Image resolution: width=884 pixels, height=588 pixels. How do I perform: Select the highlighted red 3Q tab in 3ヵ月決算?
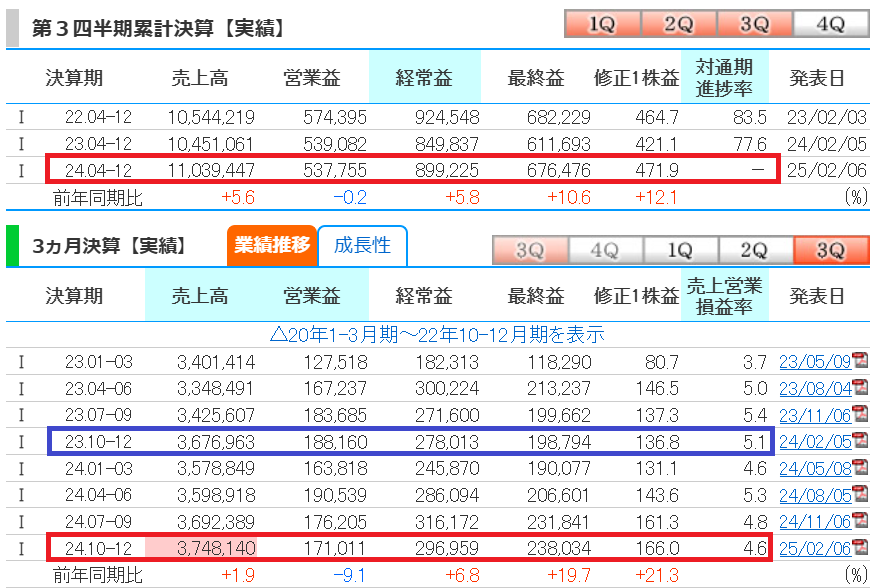pos(831,250)
